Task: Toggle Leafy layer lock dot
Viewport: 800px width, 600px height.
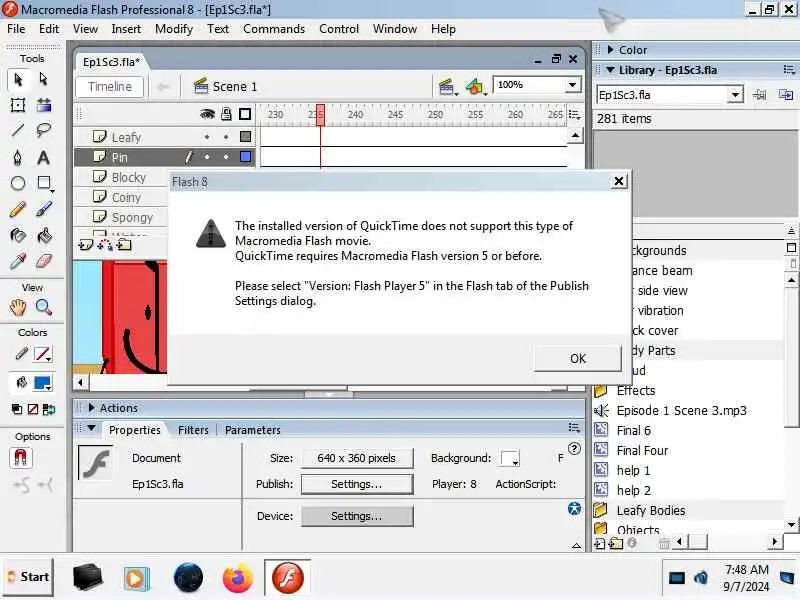Action: pos(226,137)
